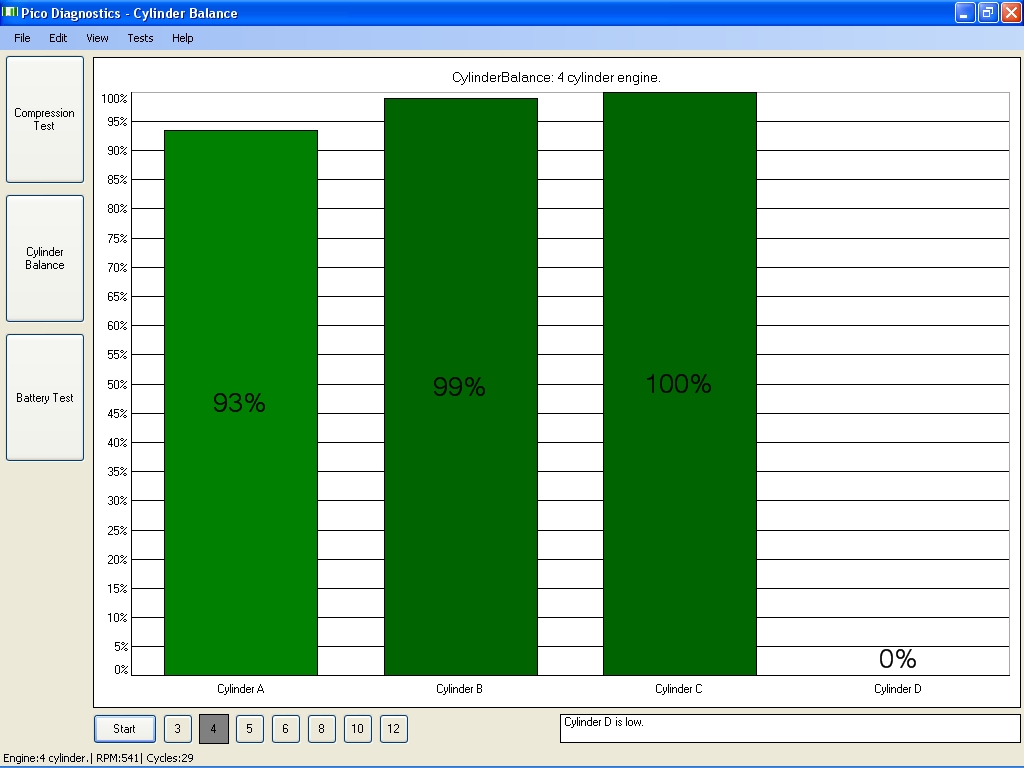The height and width of the screenshot is (768, 1024).
Task: Click the Cylinder A 93% bar
Action: click(240, 402)
